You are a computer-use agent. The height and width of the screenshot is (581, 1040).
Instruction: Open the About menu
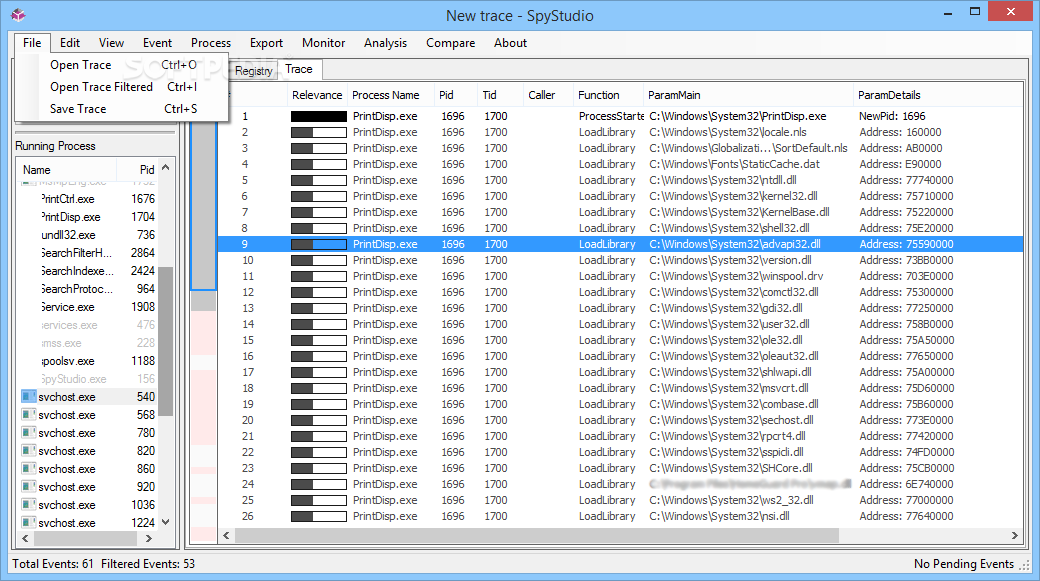click(x=510, y=42)
